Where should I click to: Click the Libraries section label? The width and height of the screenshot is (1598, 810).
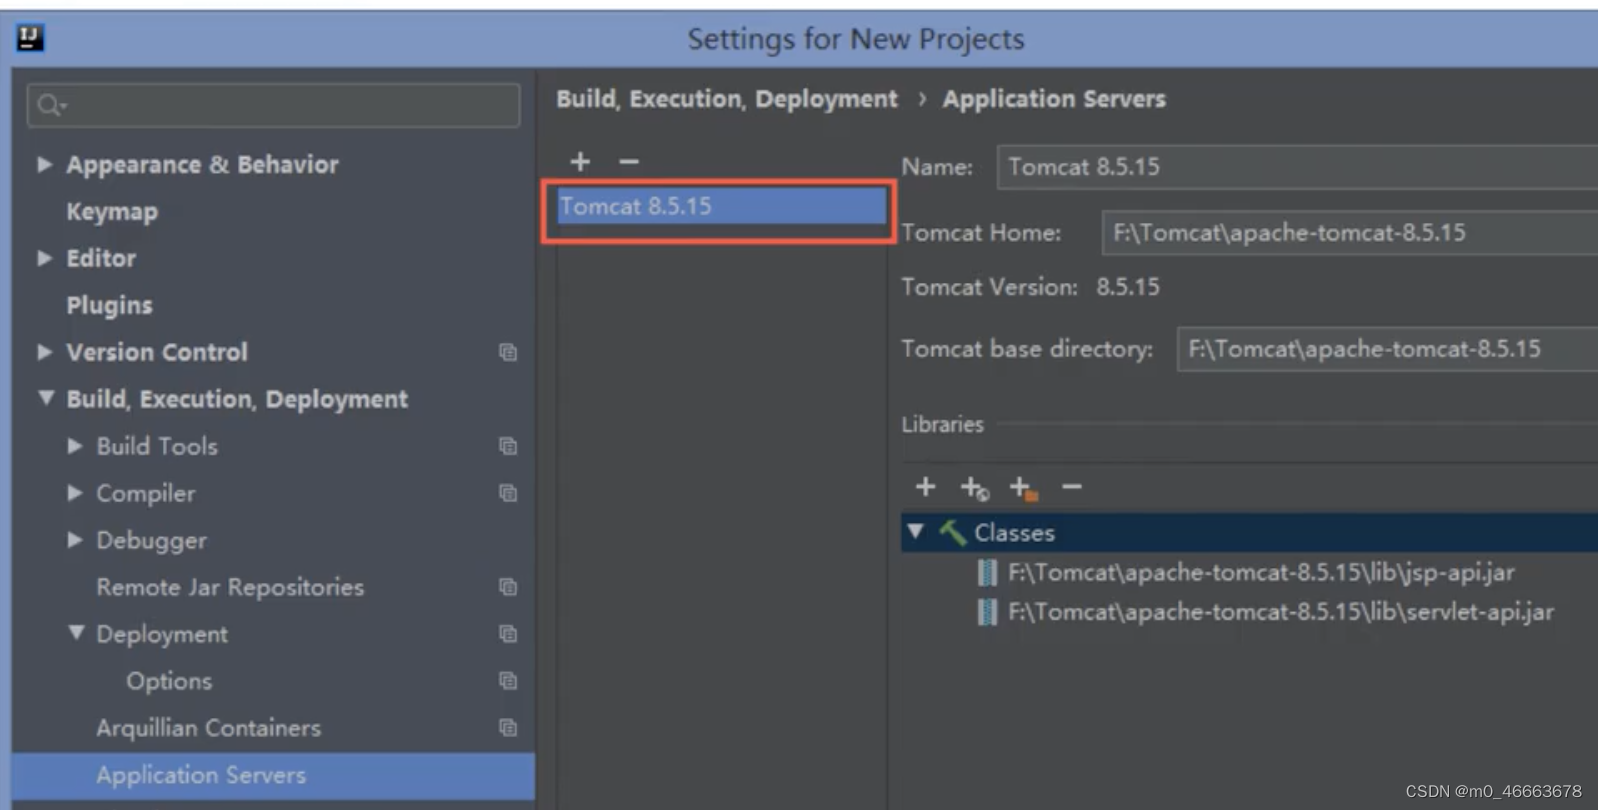pos(942,424)
